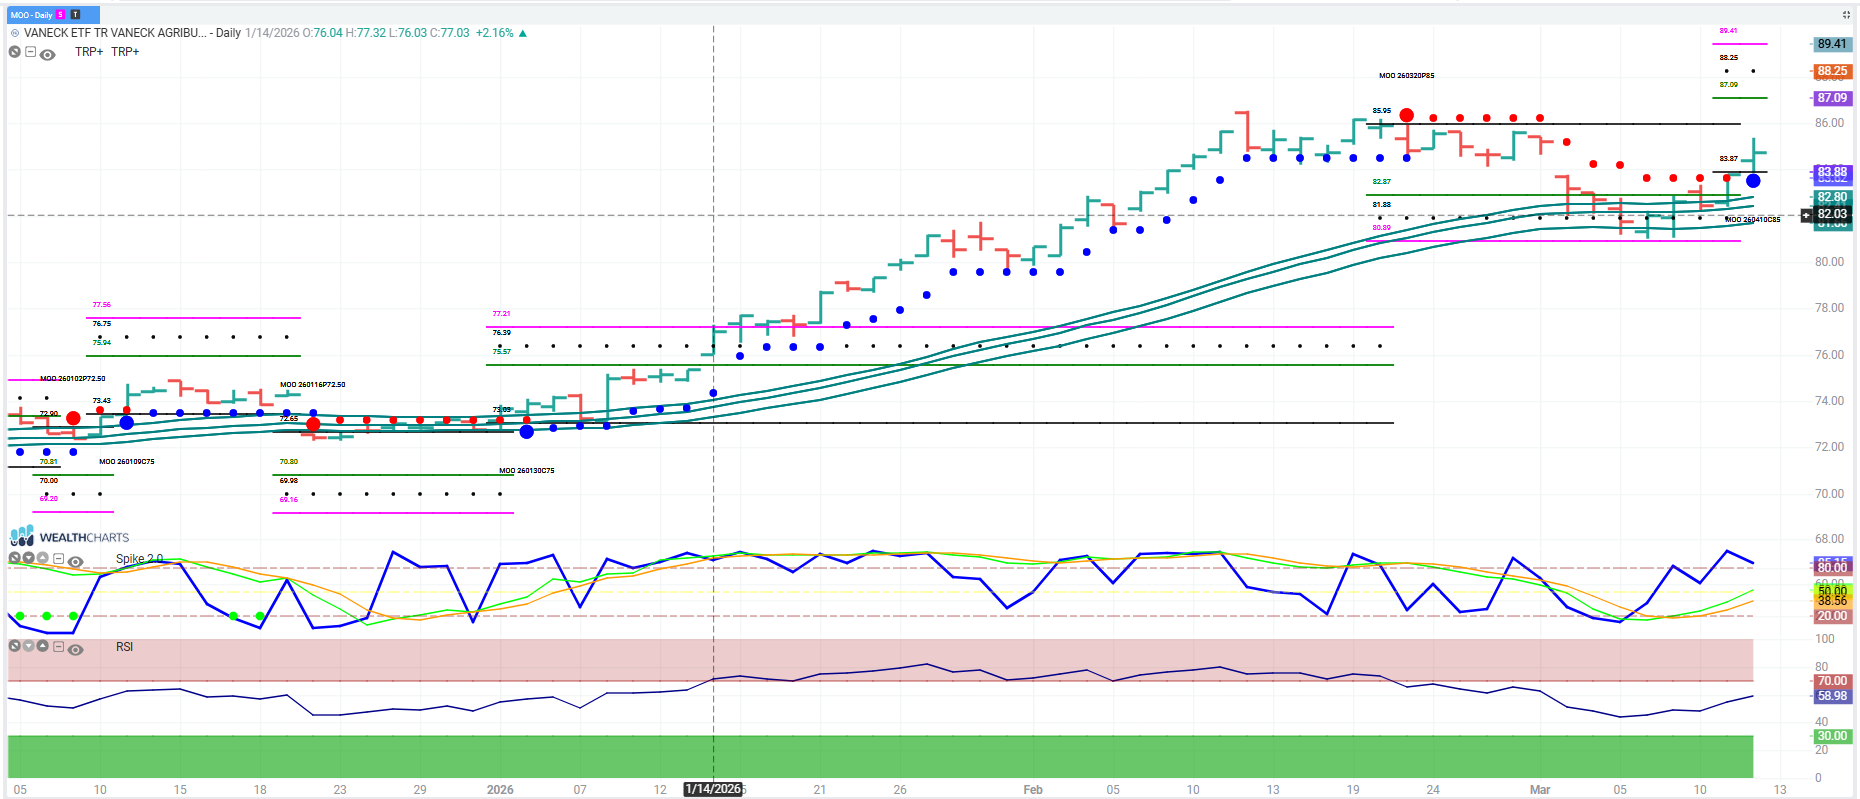Collapse the main chart indicator legend

click(30, 52)
